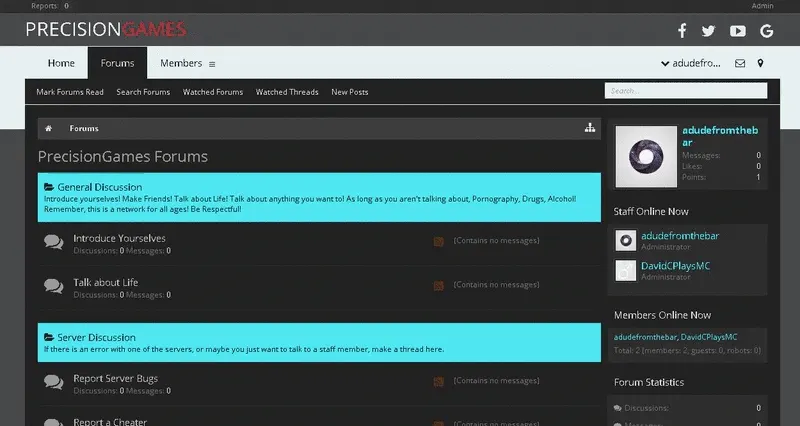Open the forum sitemap tree icon
The height and width of the screenshot is (426, 800).
(x=590, y=128)
